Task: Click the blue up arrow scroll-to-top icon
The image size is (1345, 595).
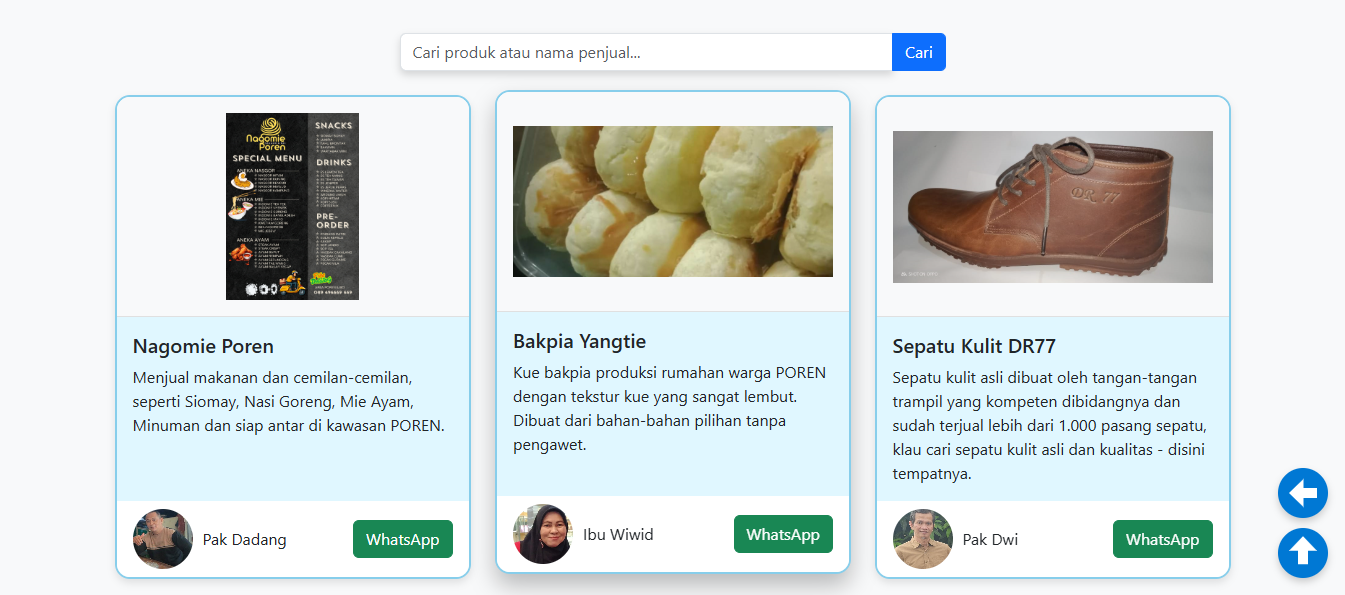Action: pyautogui.click(x=1302, y=553)
